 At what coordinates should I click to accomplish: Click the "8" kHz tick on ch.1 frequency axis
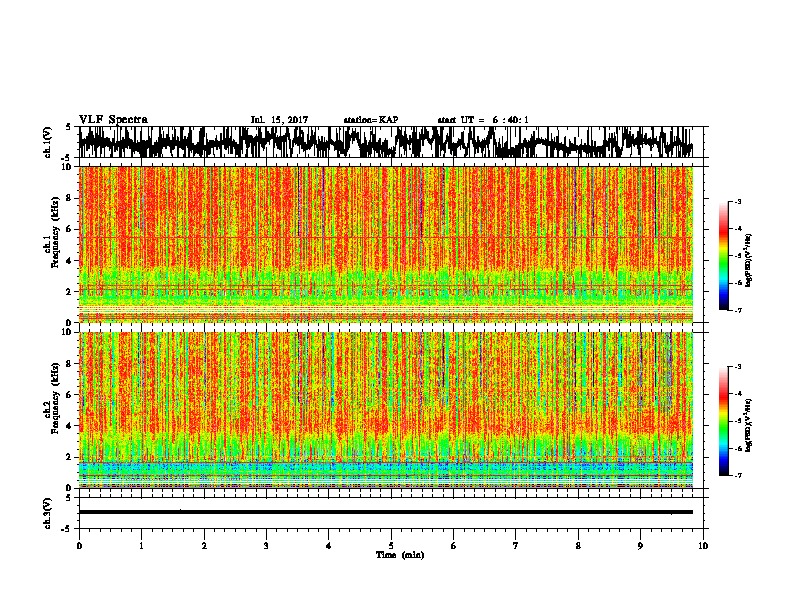pyautogui.click(x=69, y=198)
